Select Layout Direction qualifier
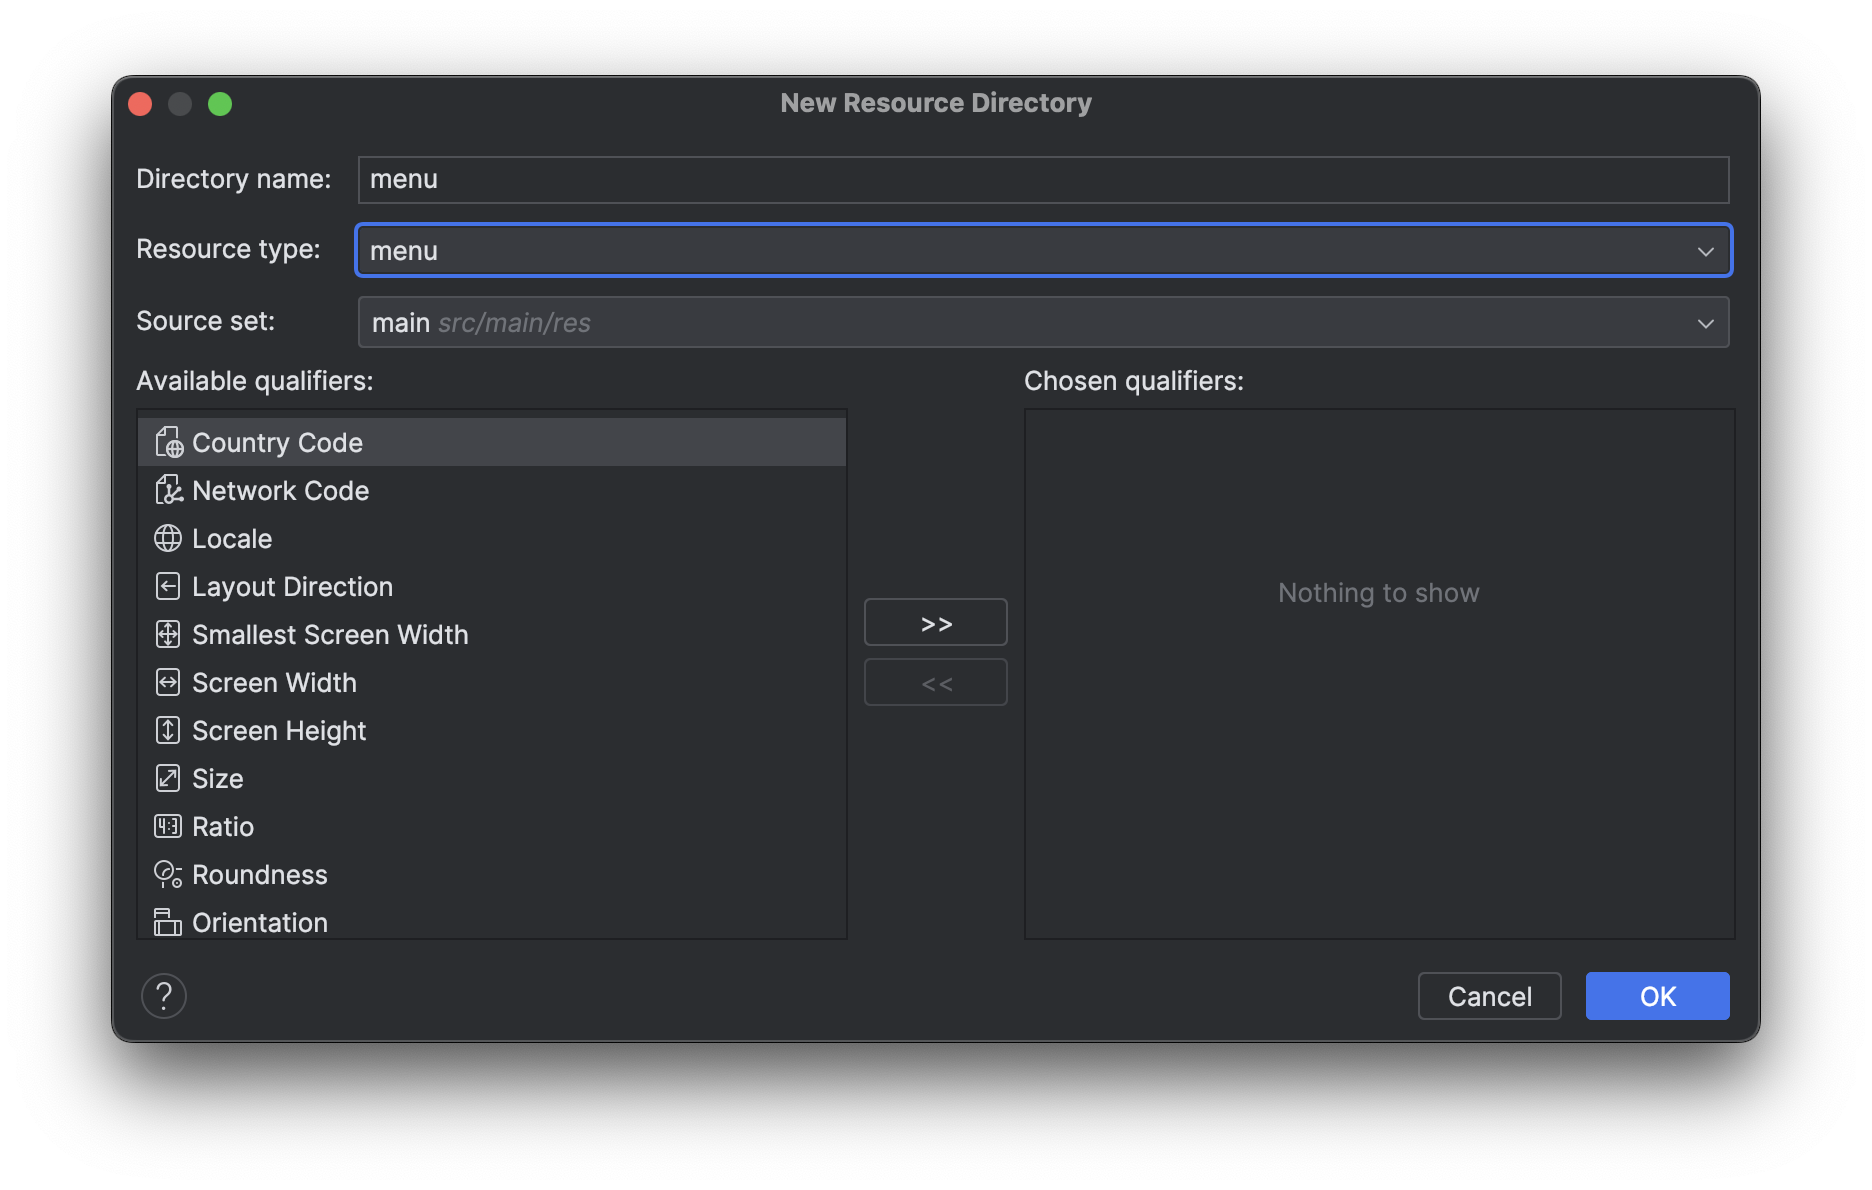1872x1190 pixels. (x=492, y=586)
